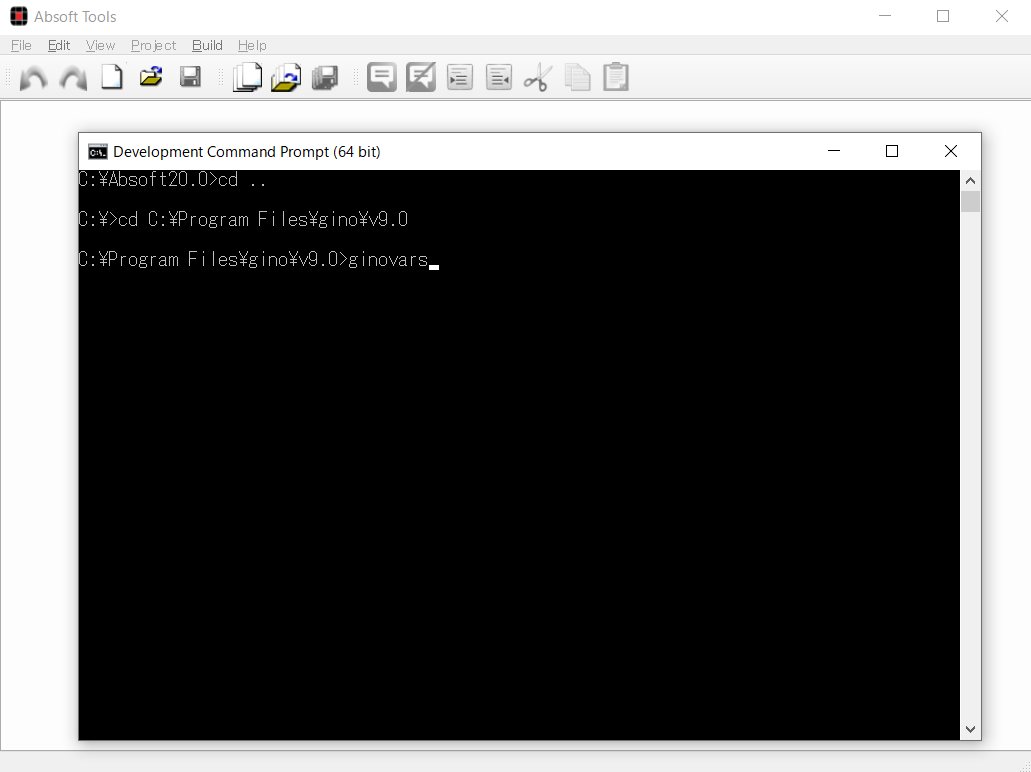Minimize the Development Command Prompt window
The image size is (1031, 772).
834,151
